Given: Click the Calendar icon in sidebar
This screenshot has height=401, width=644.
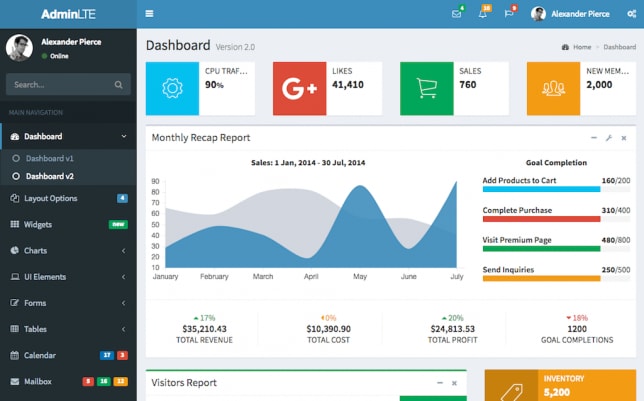Looking at the screenshot, I should pos(15,355).
